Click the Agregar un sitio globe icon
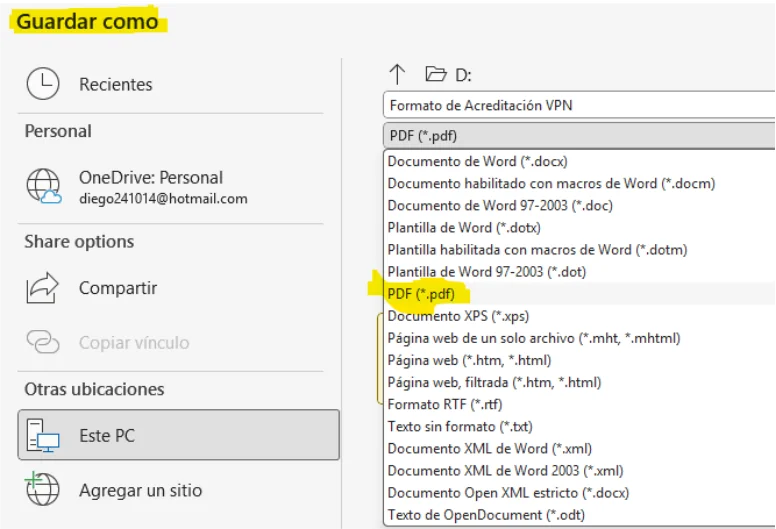Image resolution: width=776 pixels, height=529 pixels. (43, 489)
